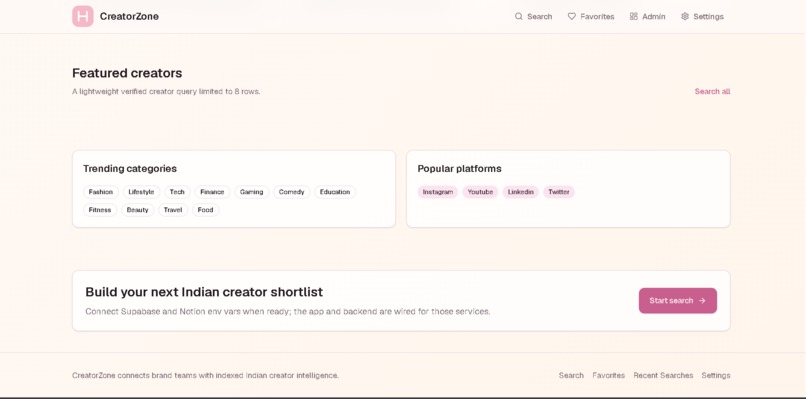
Task: Choose the Twitter platform chip
Action: tap(559, 192)
